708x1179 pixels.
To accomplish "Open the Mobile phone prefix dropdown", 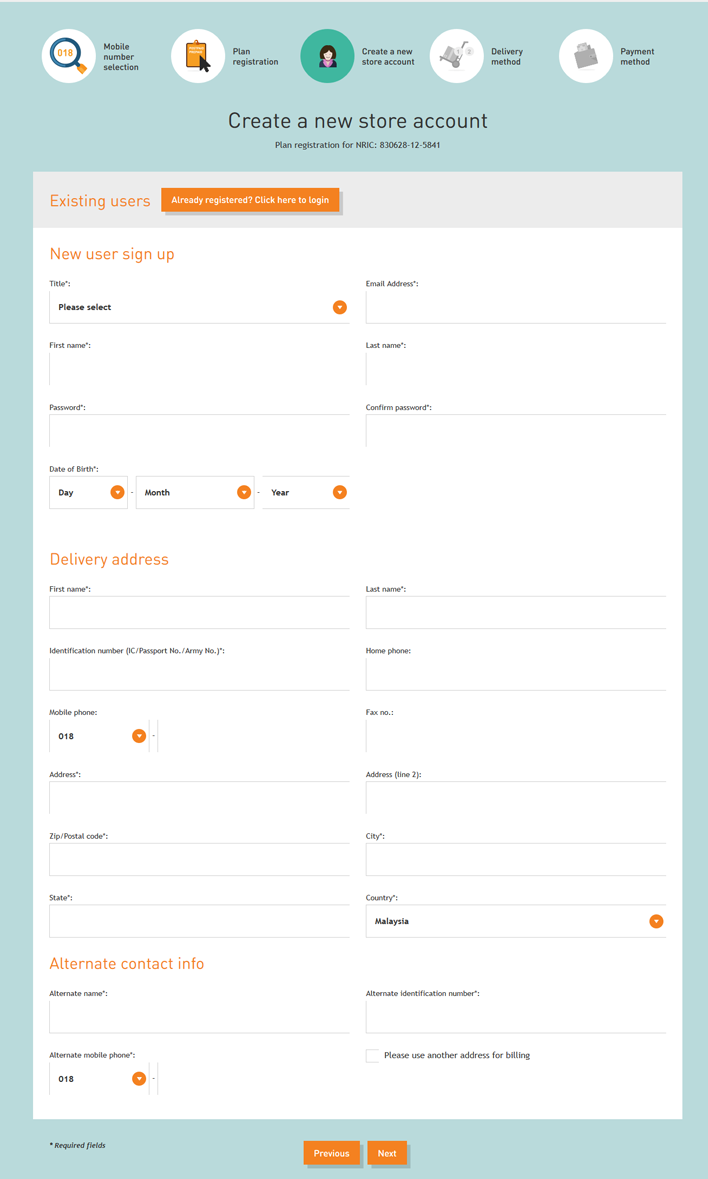I will point(99,737).
